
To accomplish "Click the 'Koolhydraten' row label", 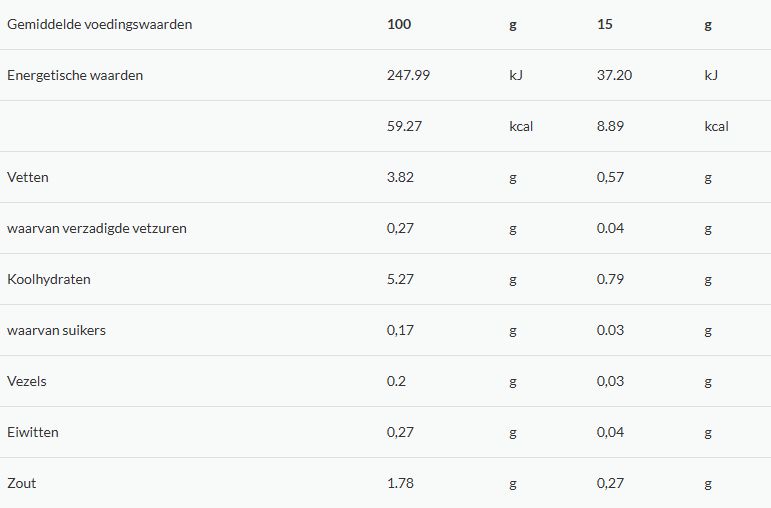I will tap(49, 279).
